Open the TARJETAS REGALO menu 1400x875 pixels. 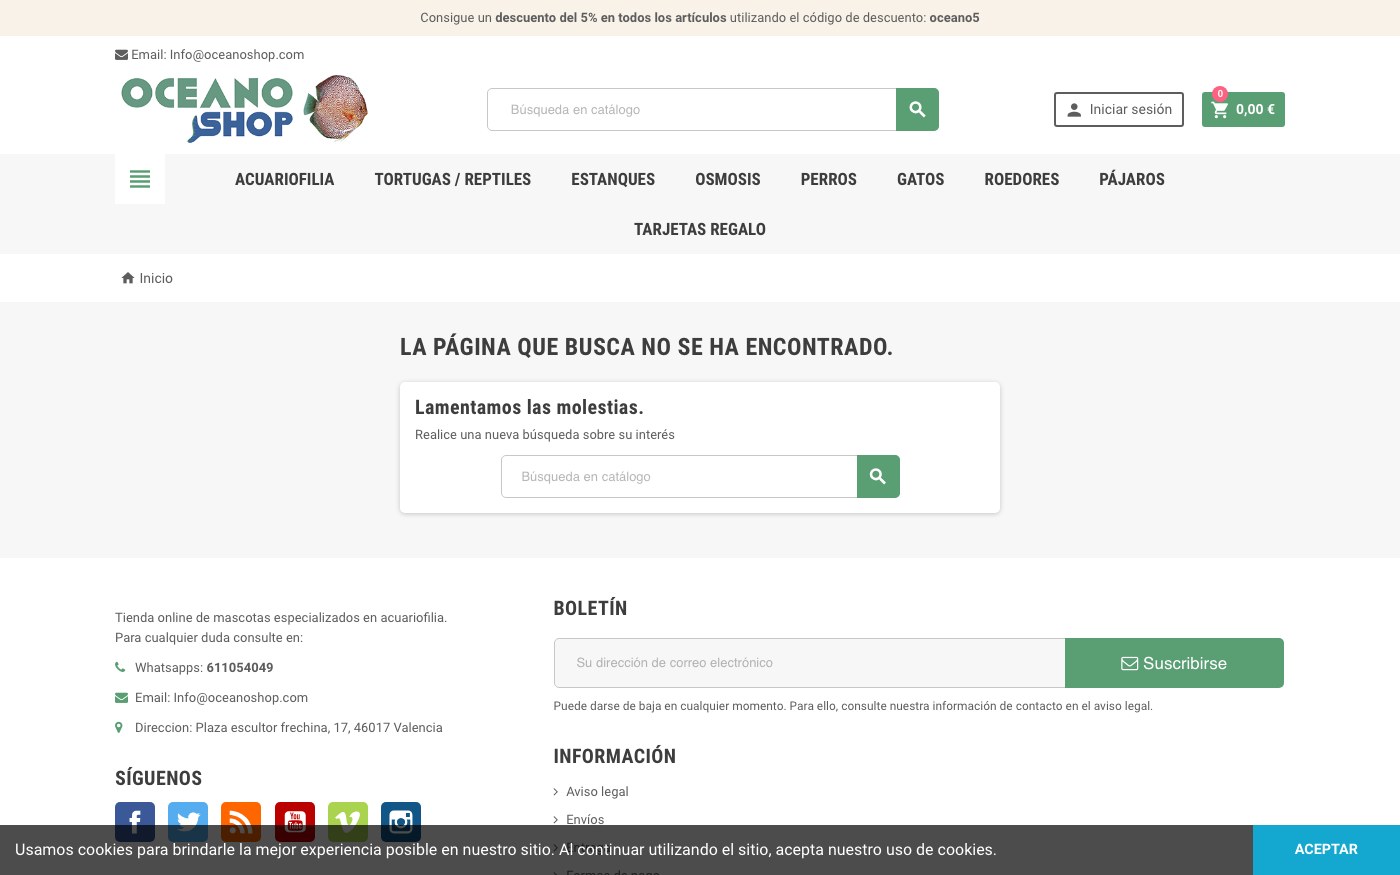coord(700,229)
